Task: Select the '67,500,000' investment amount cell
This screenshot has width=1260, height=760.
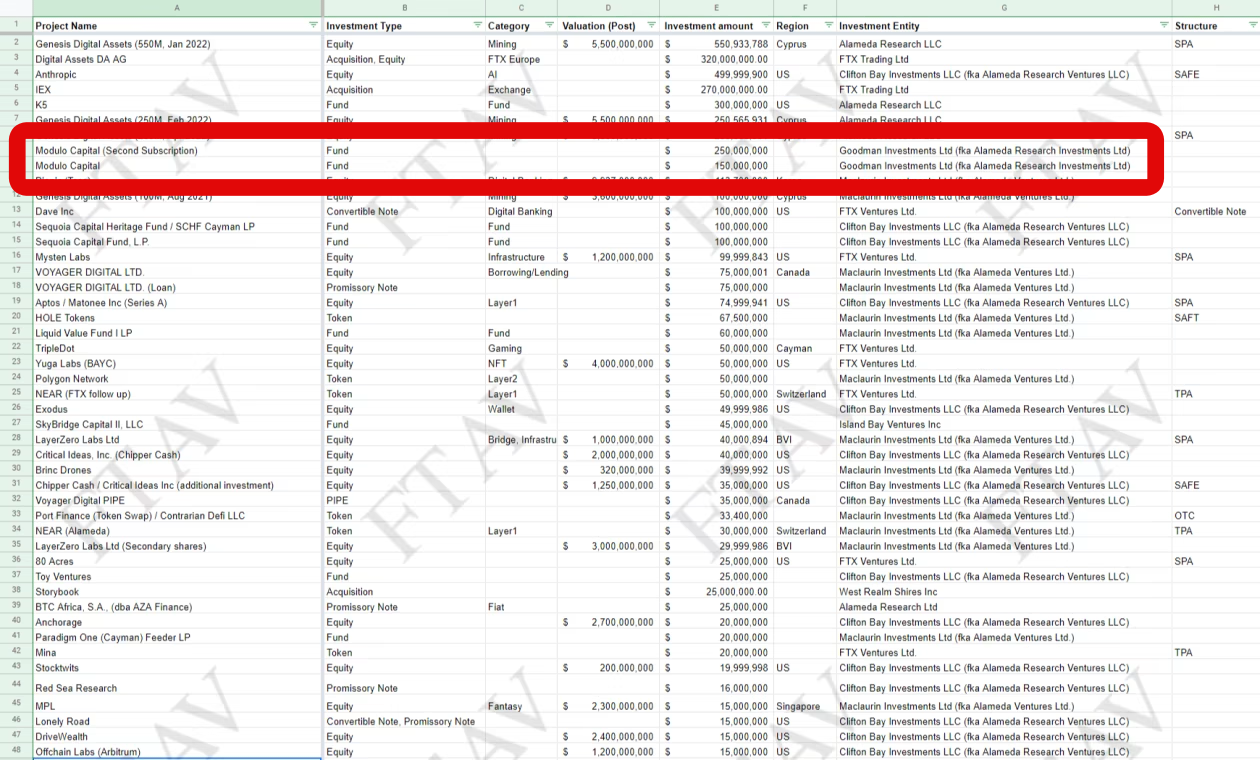Action: click(x=717, y=318)
